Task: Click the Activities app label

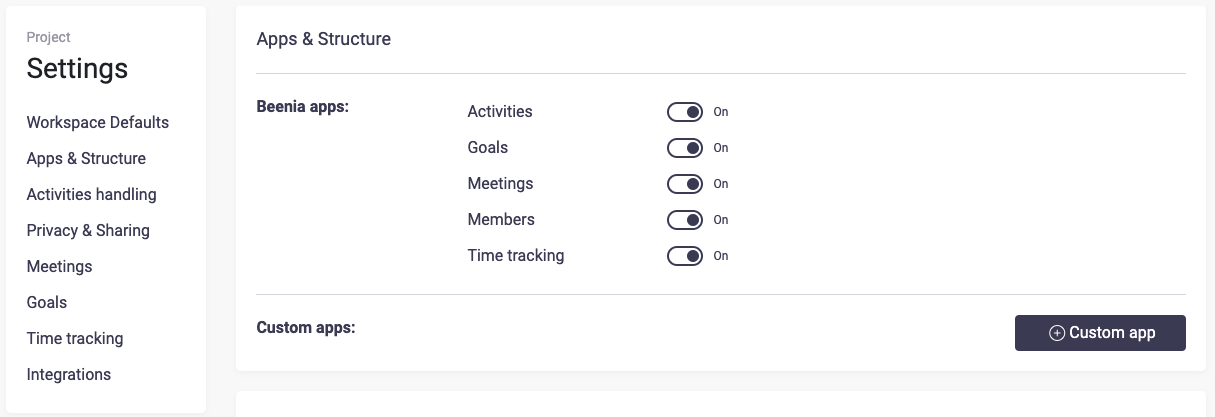Action: pos(500,112)
